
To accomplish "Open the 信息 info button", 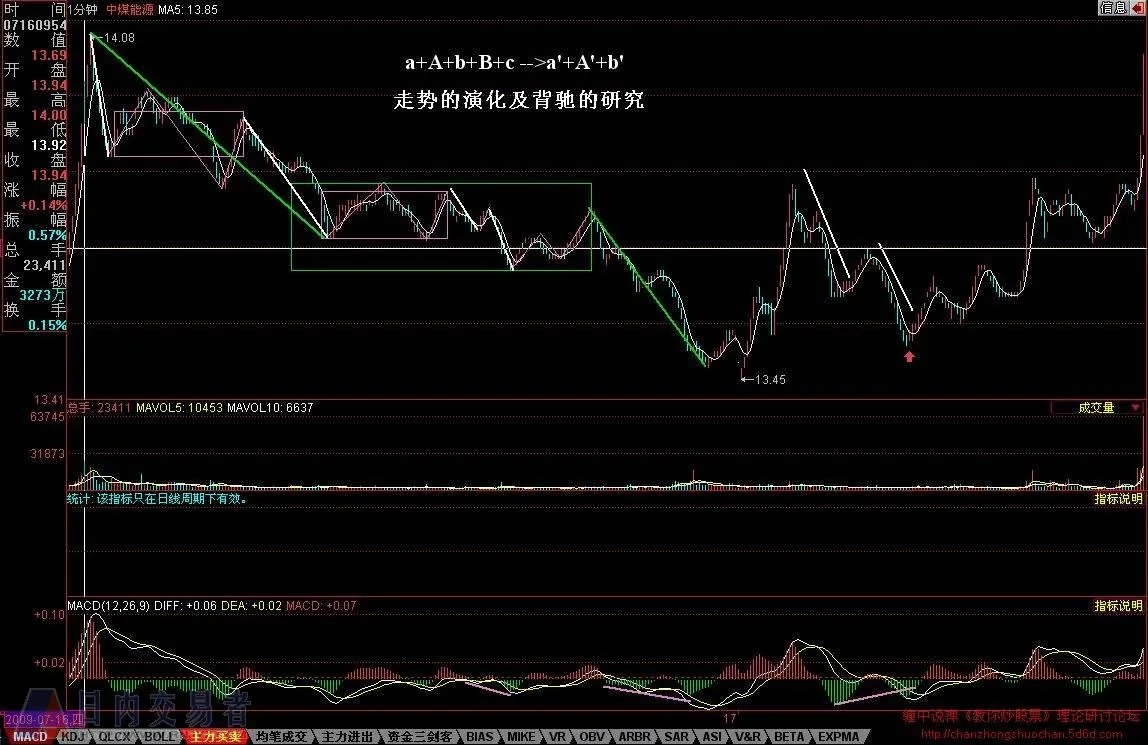I will 1114,8.
